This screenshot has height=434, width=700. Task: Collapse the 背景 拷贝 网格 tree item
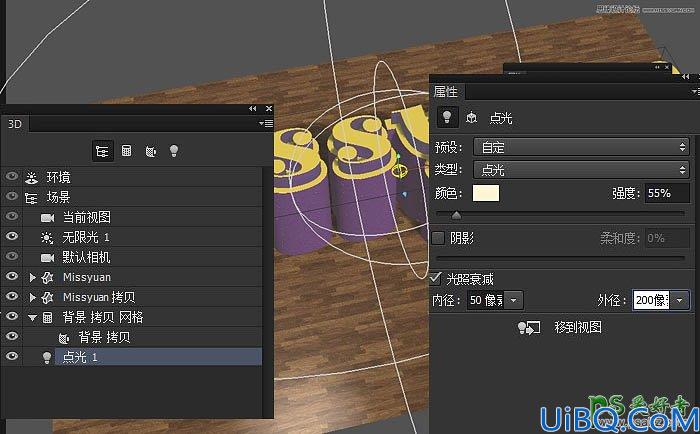pyautogui.click(x=32, y=317)
